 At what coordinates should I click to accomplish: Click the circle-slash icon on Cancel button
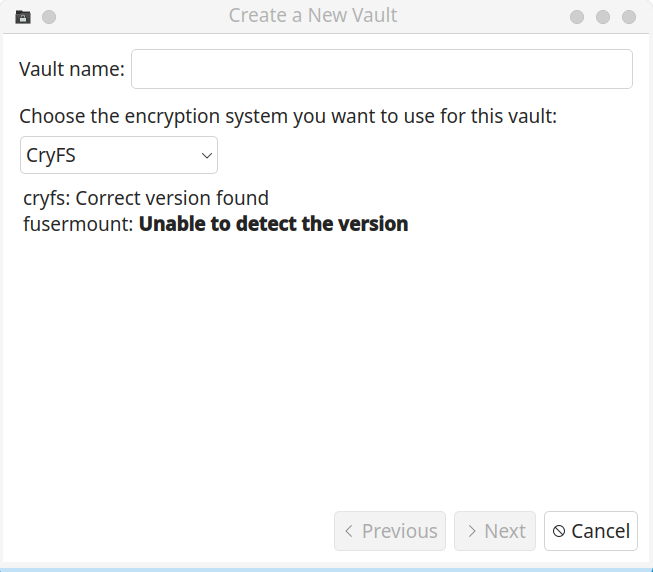click(x=559, y=531)
